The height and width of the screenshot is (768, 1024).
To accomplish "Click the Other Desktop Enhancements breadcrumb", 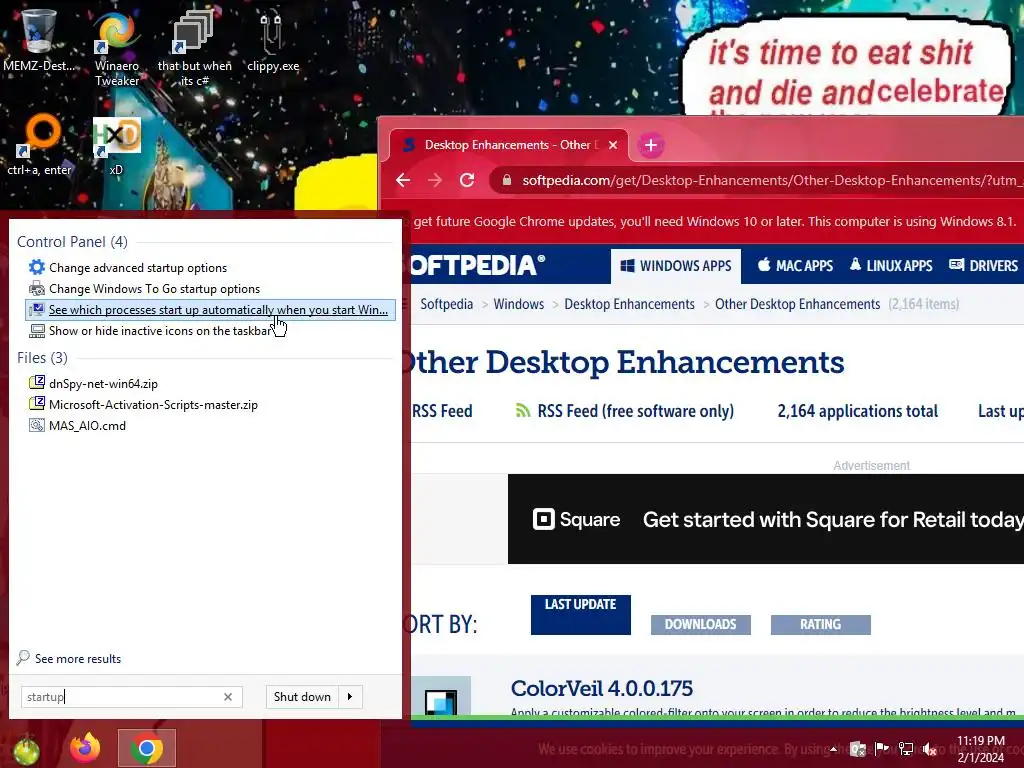I will [797, 304].
